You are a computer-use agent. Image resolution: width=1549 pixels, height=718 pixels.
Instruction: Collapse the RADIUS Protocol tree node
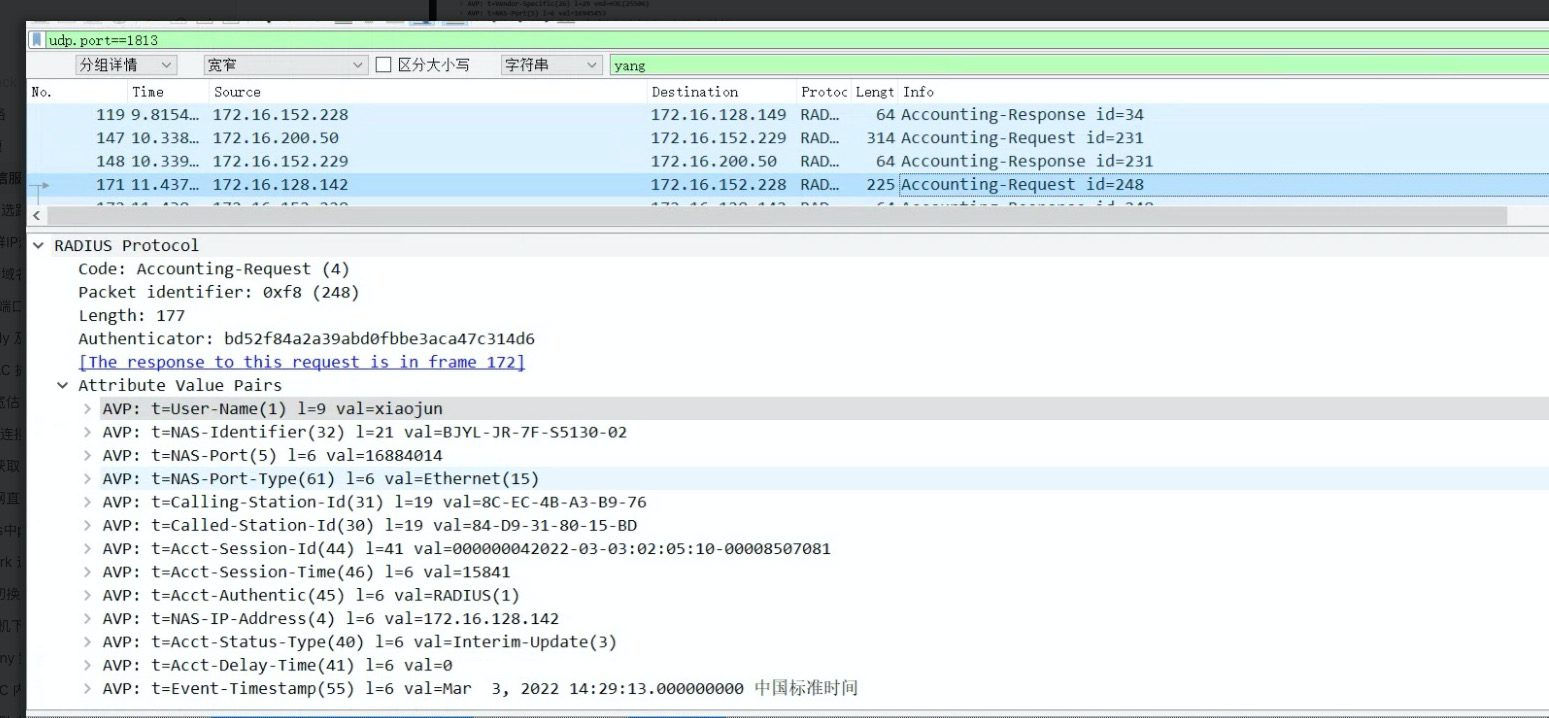pyautogui.click(x=38, y=246)
